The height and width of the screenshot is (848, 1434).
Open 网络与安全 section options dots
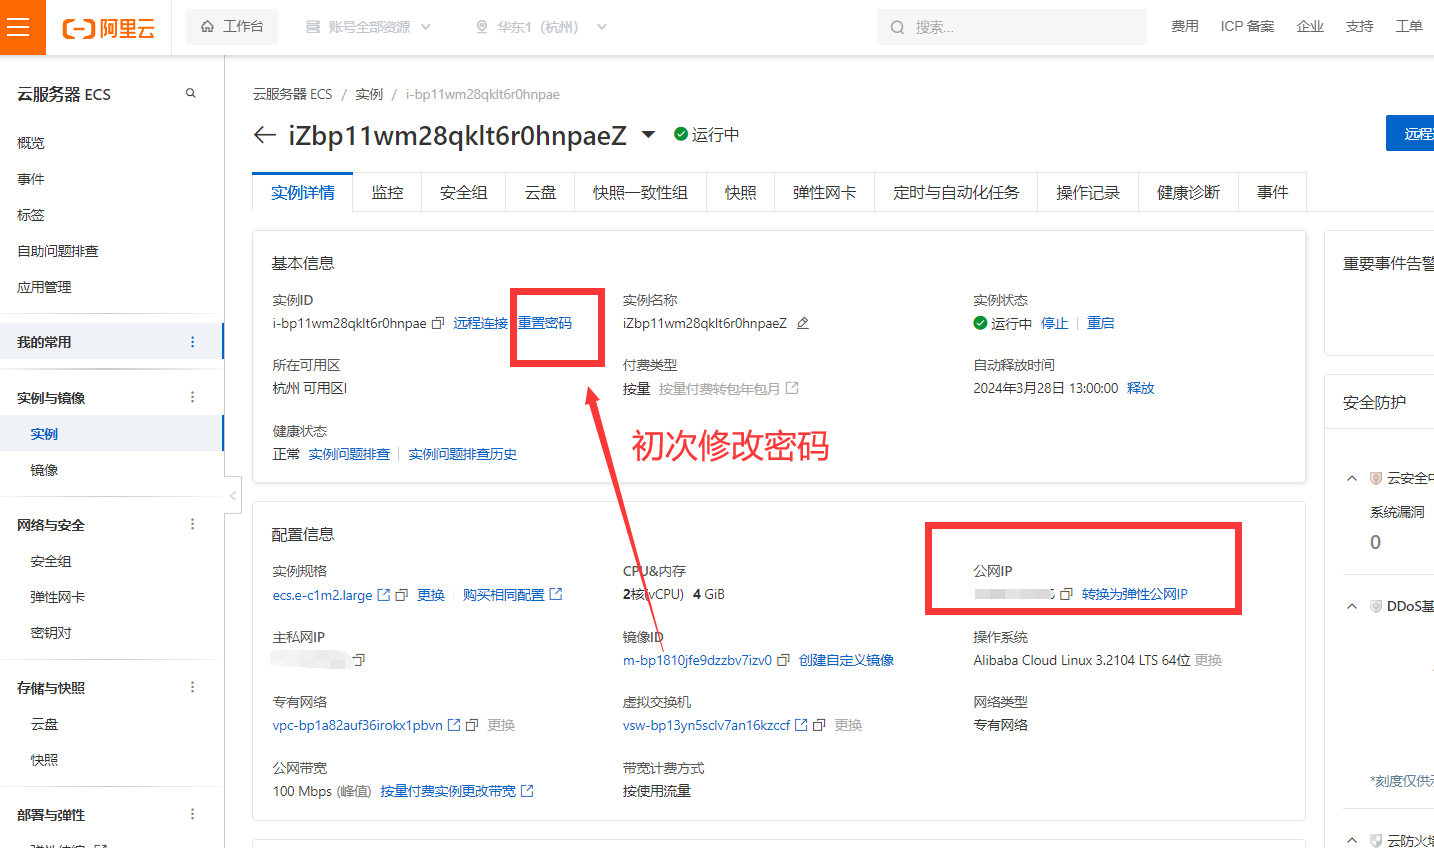point(193,524)
